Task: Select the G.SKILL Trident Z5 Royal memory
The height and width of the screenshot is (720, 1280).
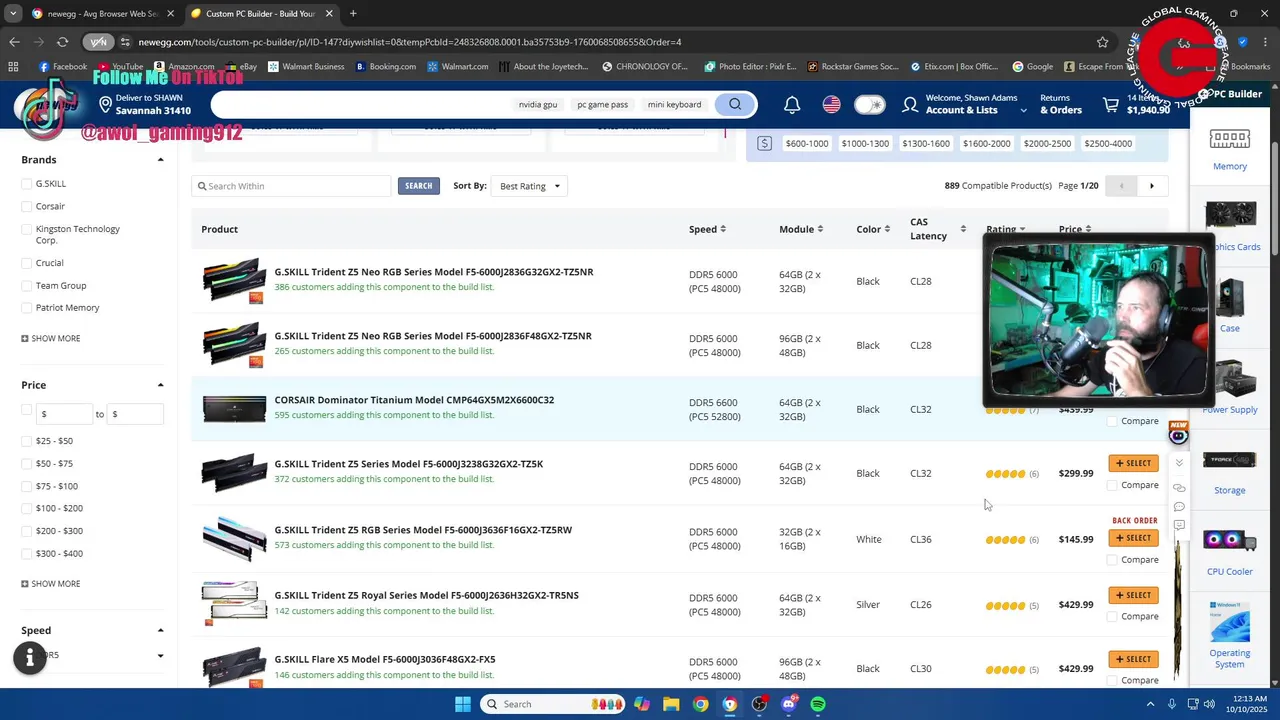Action: click(x=1133, y=595)
